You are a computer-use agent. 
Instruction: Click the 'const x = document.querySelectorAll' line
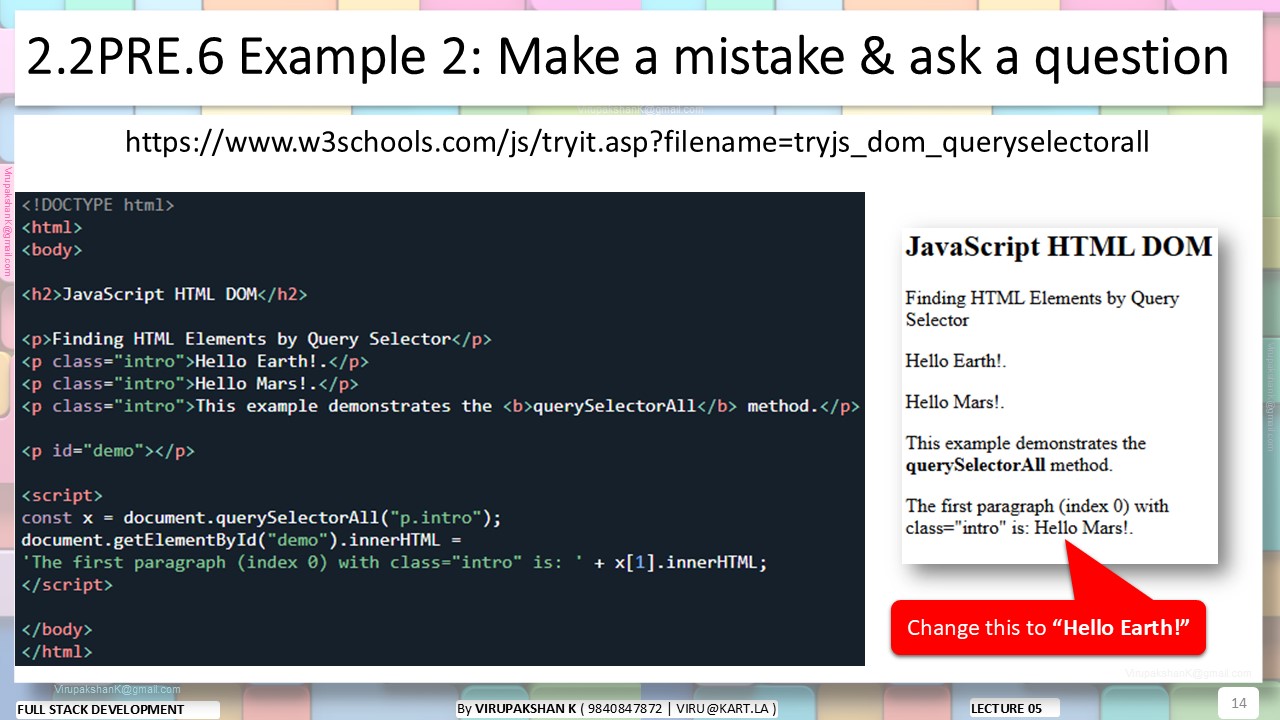click(x=261, y=518)
